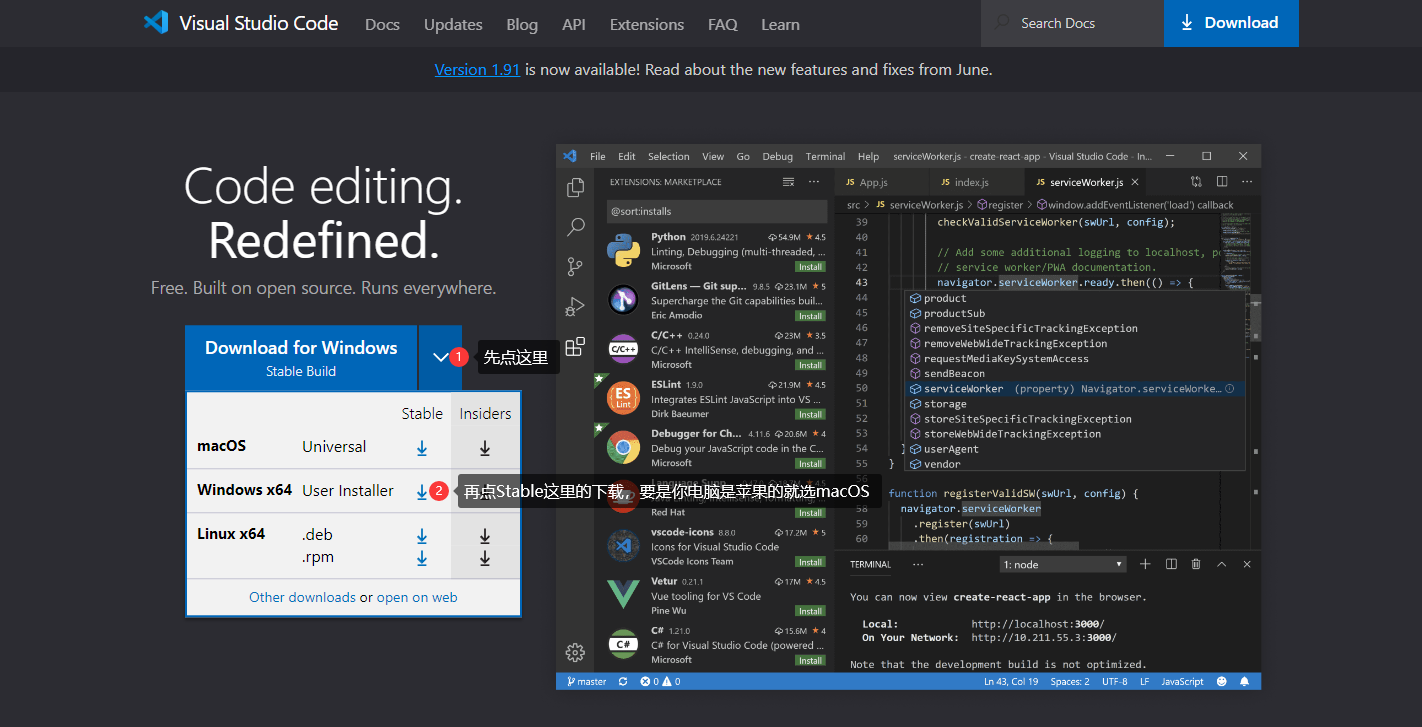Click the Visual Studio Code logo icon in header
Screen dimensions: 1422x727
tap(155, 23)
